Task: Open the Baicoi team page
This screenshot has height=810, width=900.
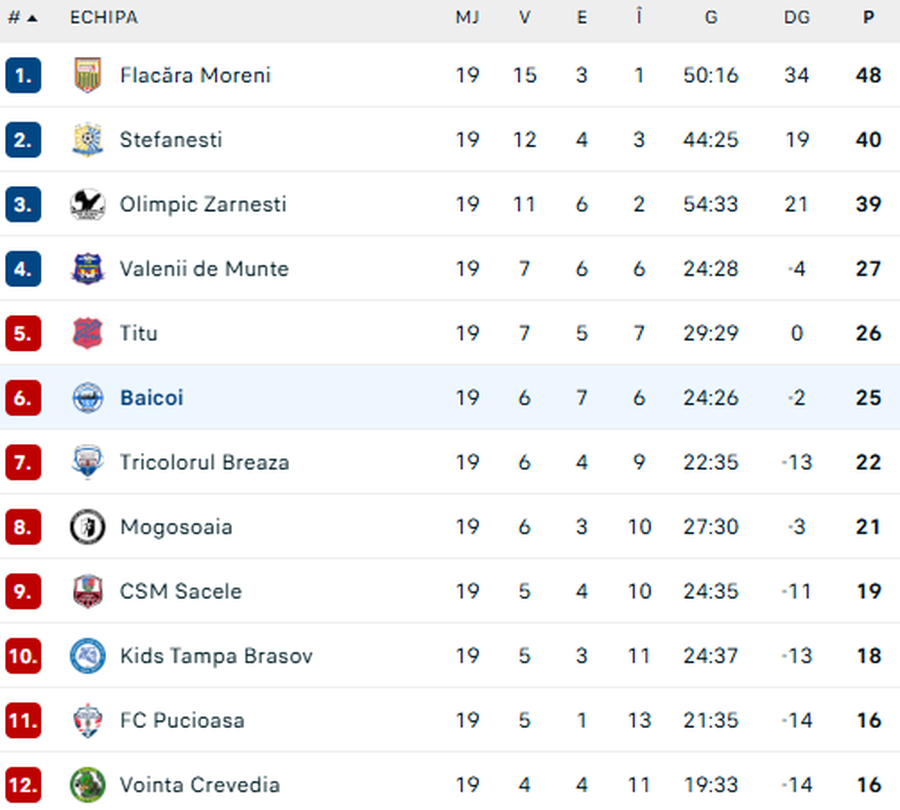Action: coord(152,397)
